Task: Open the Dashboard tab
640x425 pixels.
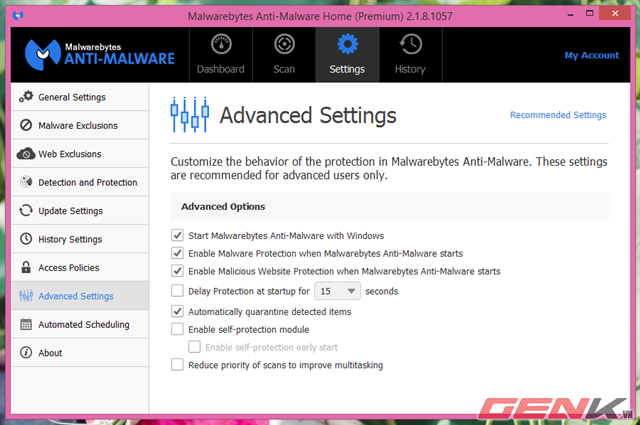Action: [x=221, y=55]
